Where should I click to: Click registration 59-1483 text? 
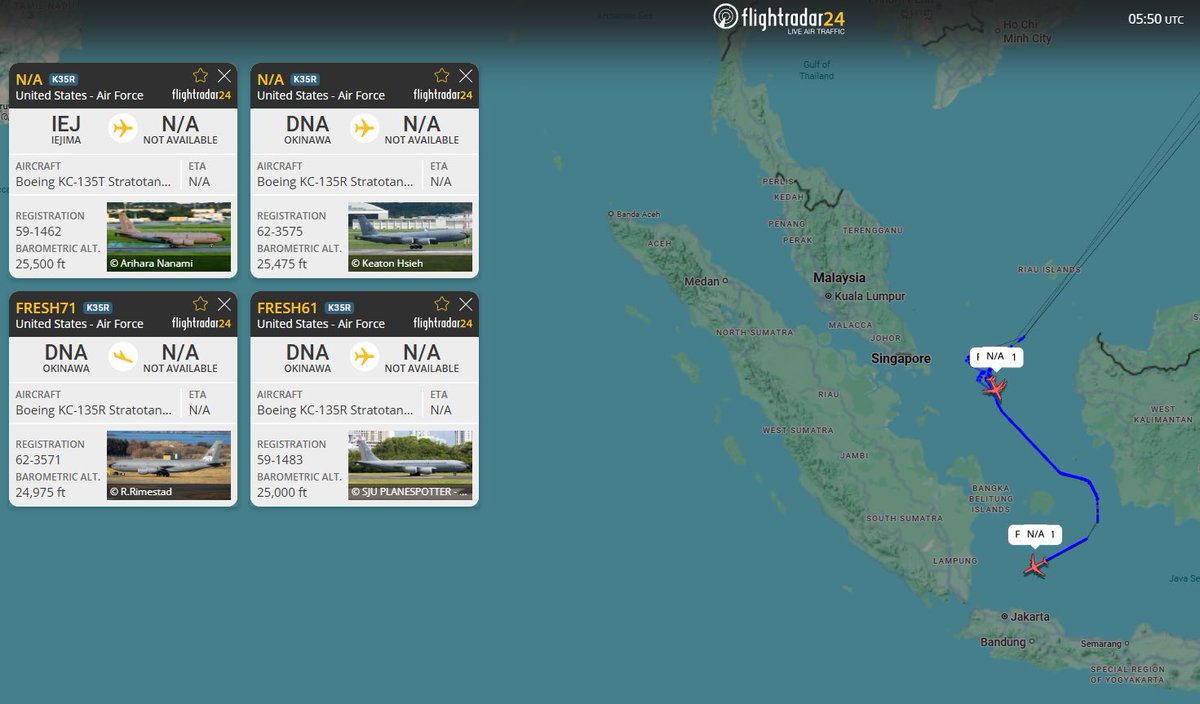pos(280,459)
